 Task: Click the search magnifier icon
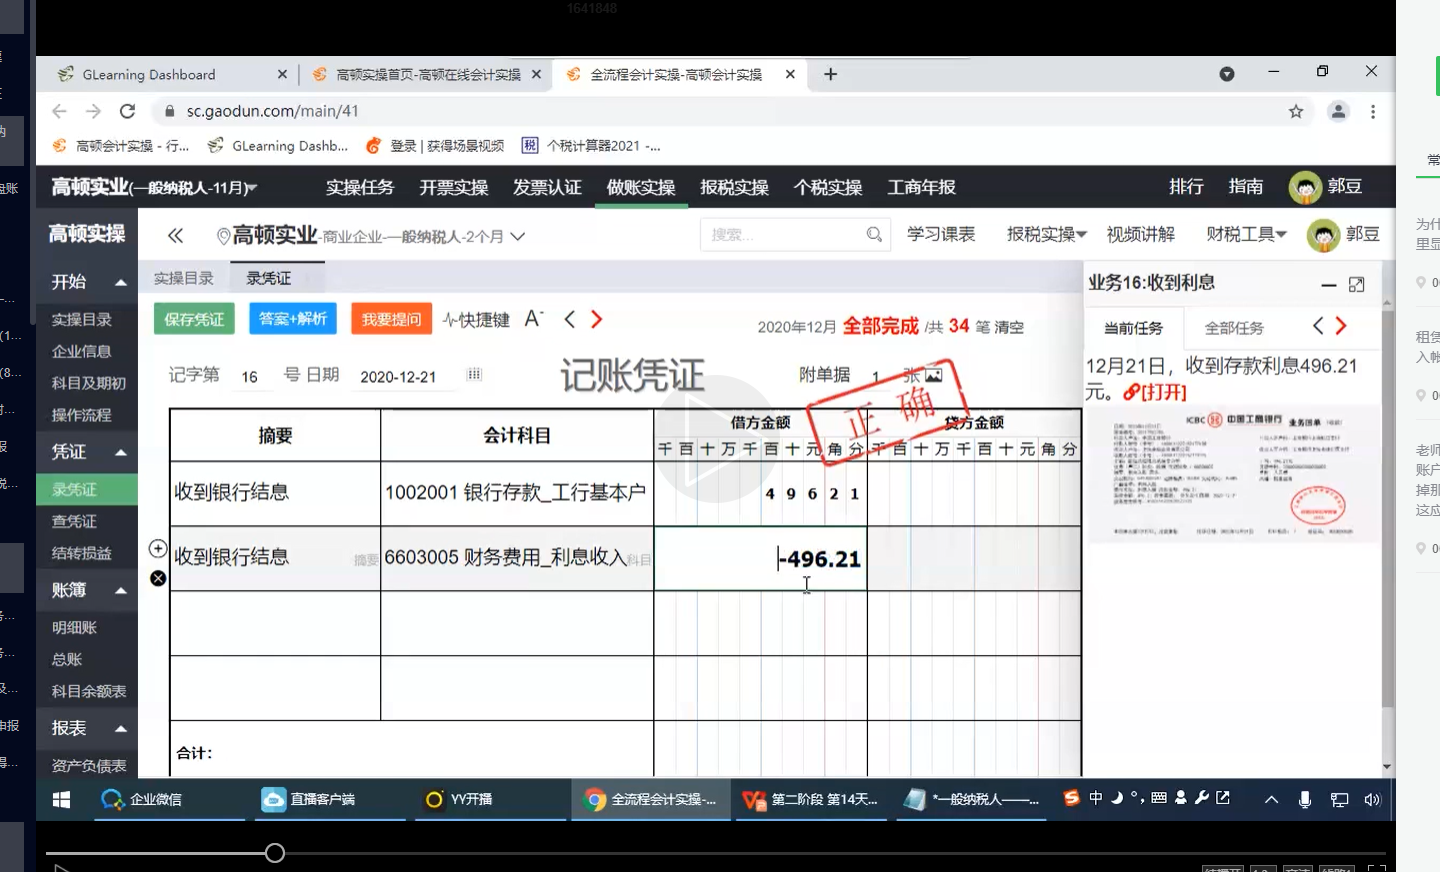point(874,235)
